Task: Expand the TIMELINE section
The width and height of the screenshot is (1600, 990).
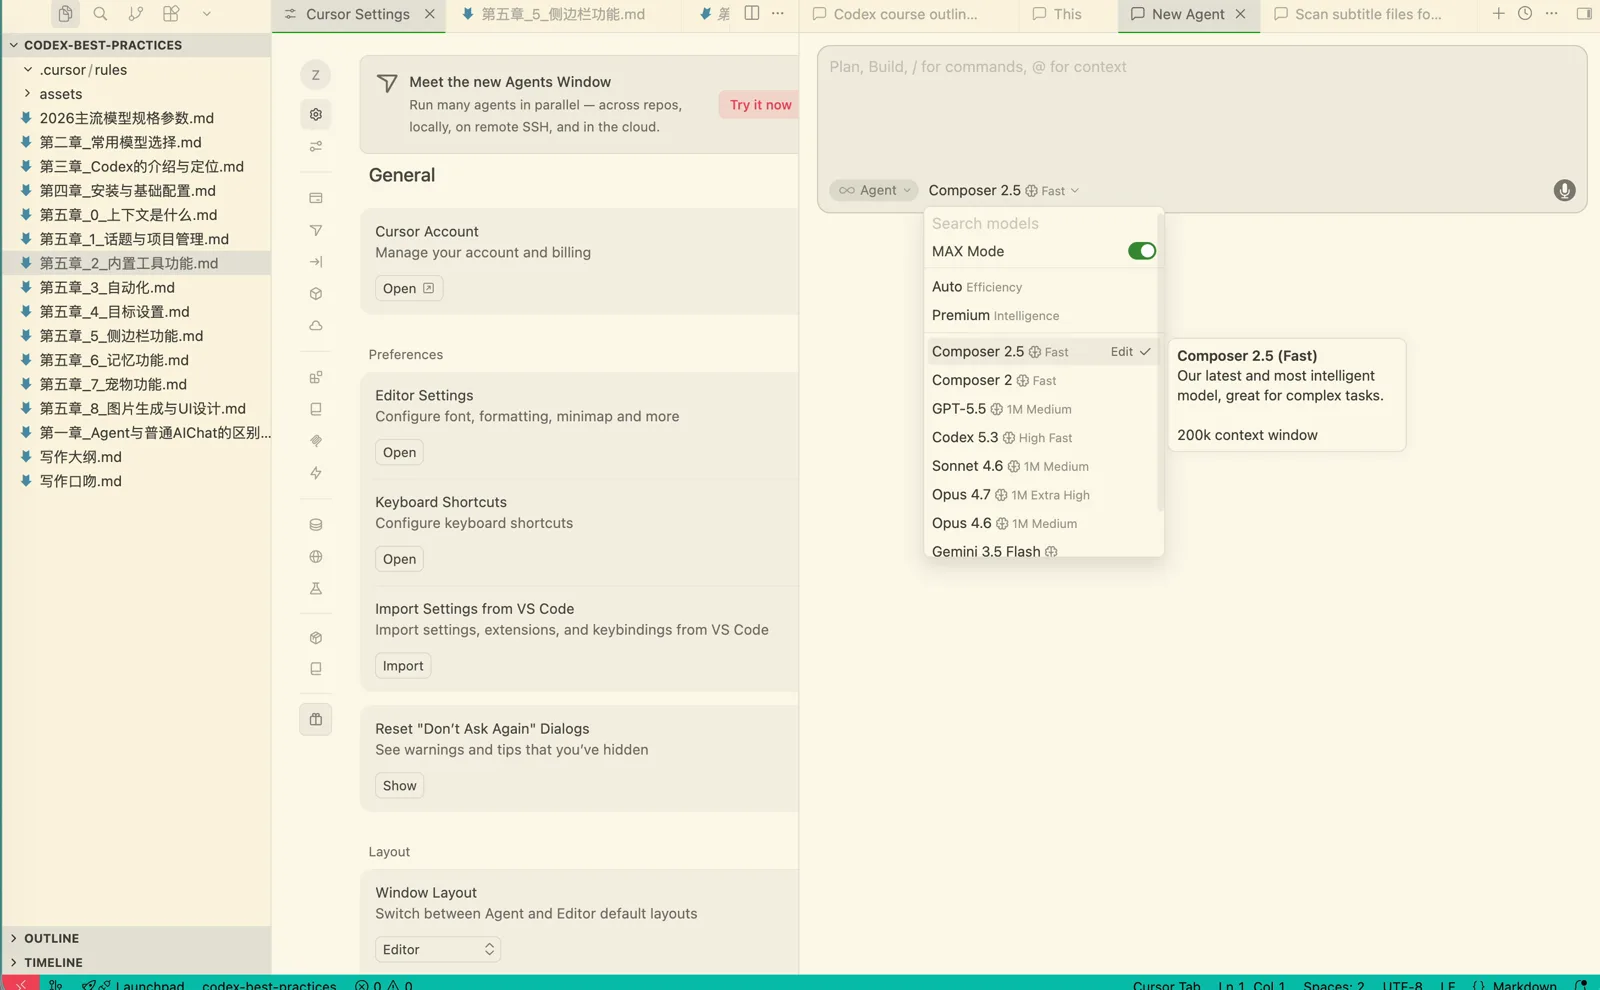Action: (x=136, y=962)
